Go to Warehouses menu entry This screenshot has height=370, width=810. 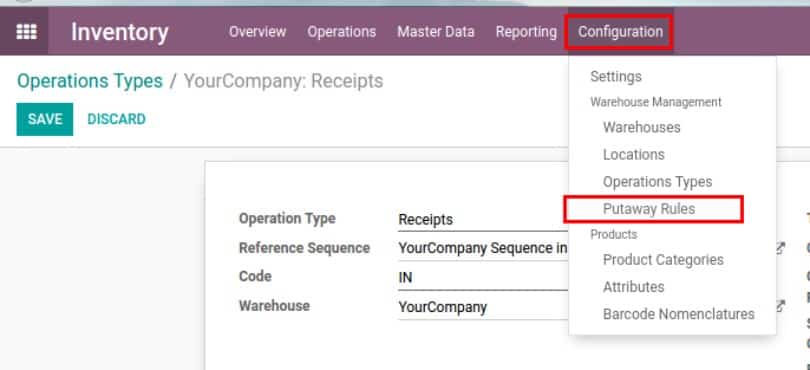[x=642, y=127]
